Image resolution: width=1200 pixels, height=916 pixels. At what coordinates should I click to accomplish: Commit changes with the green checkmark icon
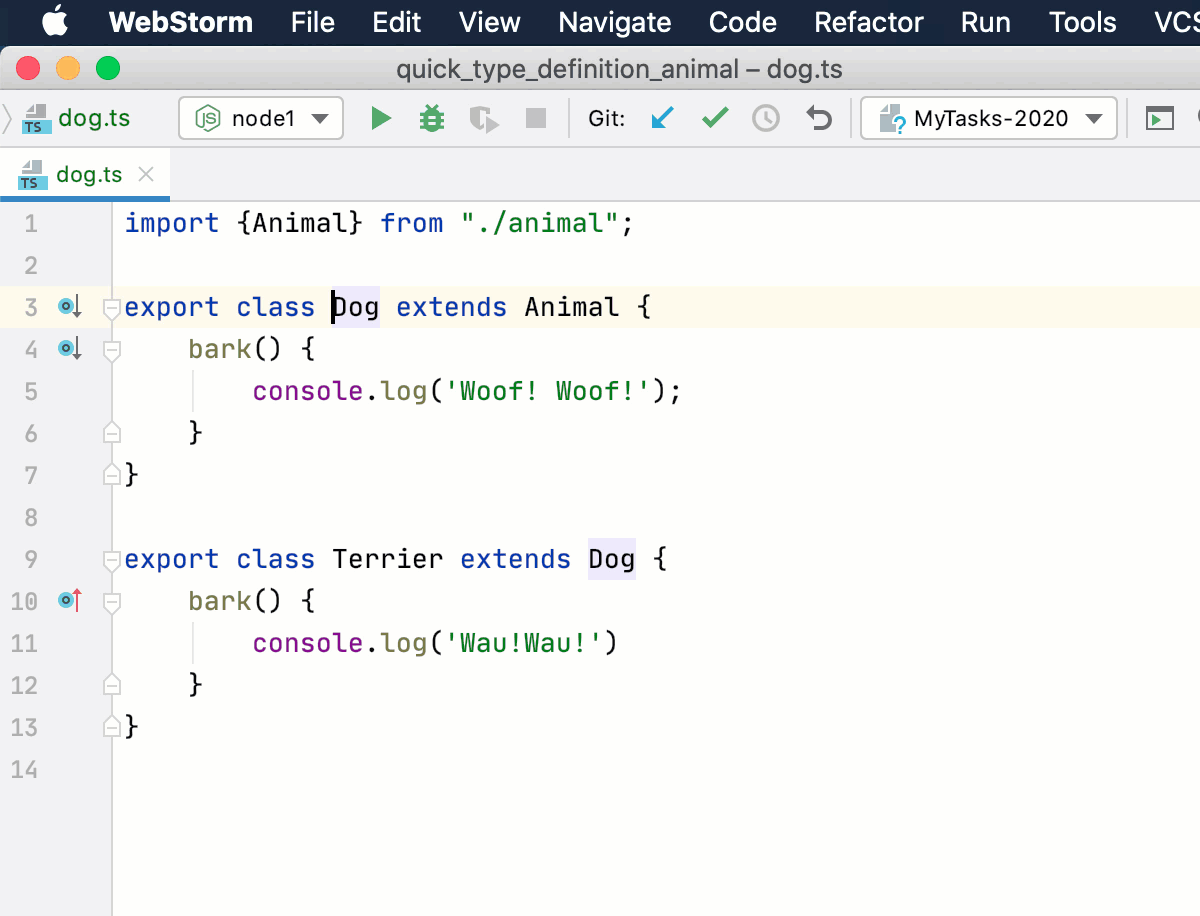[x=714, y=117]
